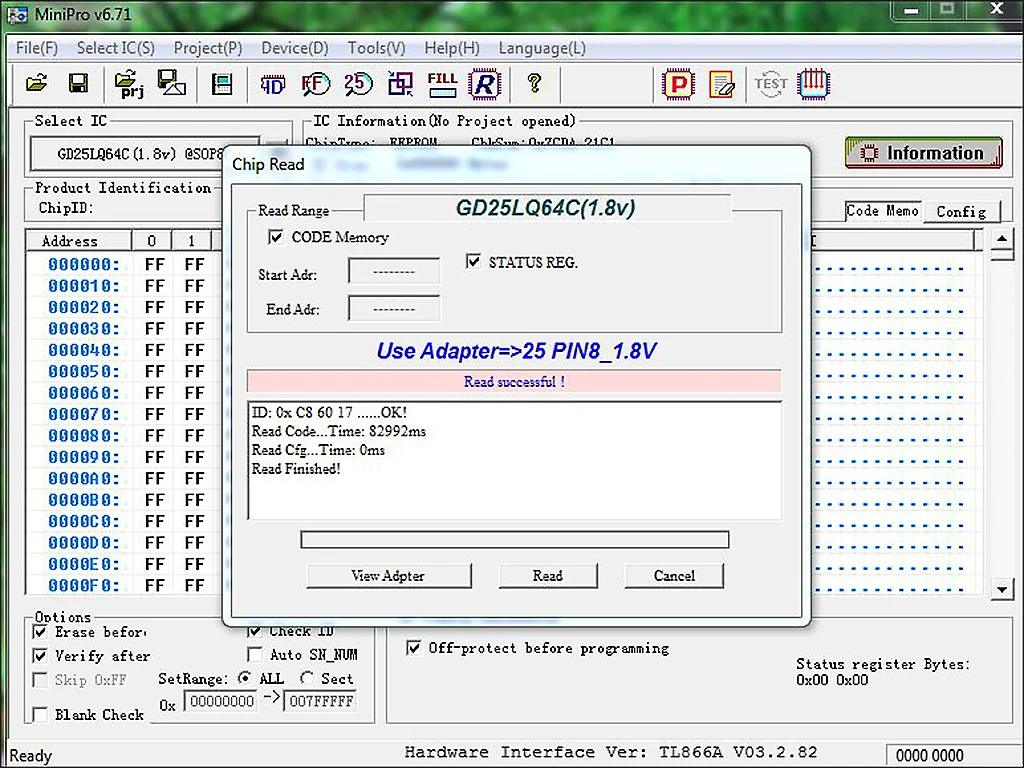Click the TEST toolbar icon
Viewport: 1024px width, 768px height.
pyautogui.click(x=771, y=84)
